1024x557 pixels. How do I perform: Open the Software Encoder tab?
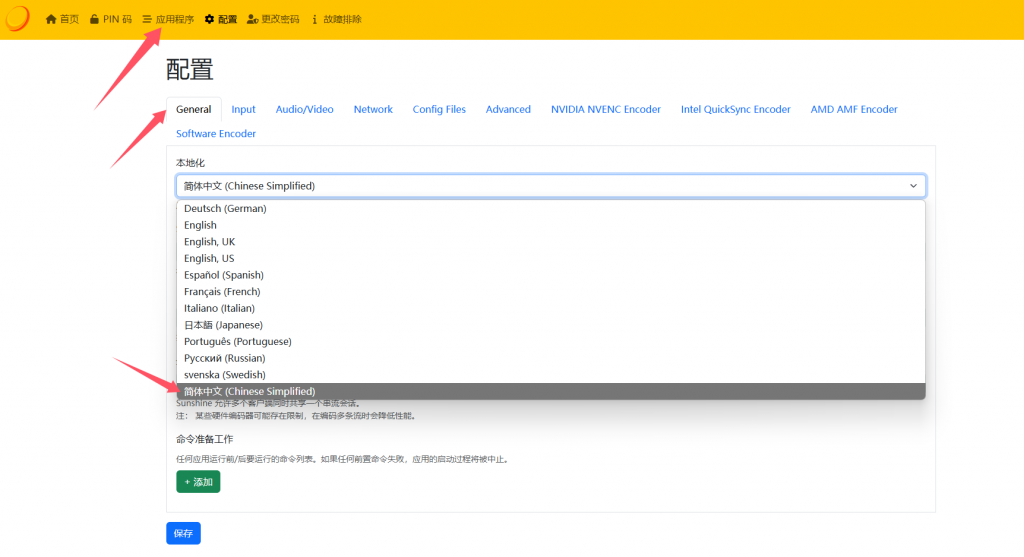(216, 133)
